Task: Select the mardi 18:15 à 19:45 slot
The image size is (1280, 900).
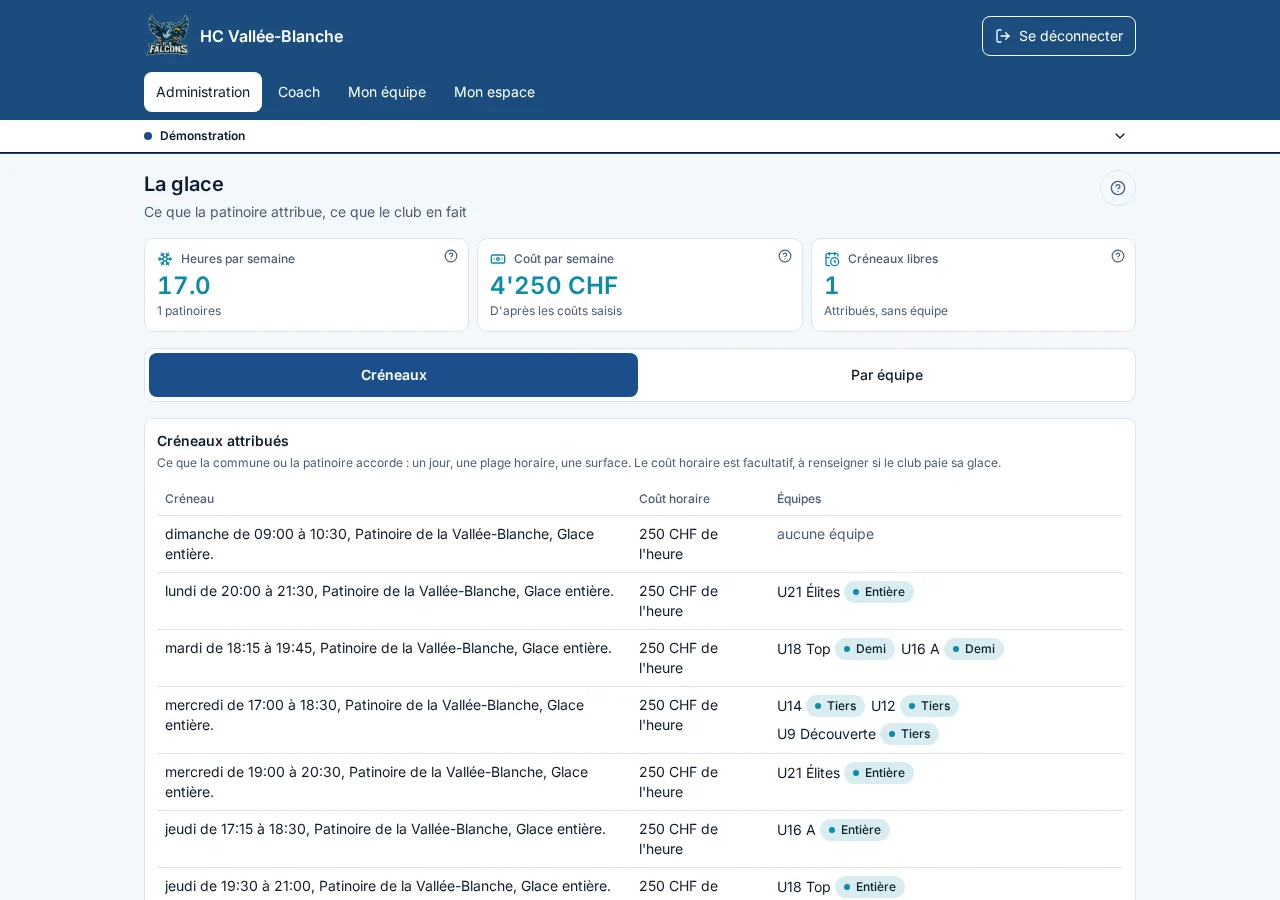Action: pyautogui.click(x=640, y=658)
